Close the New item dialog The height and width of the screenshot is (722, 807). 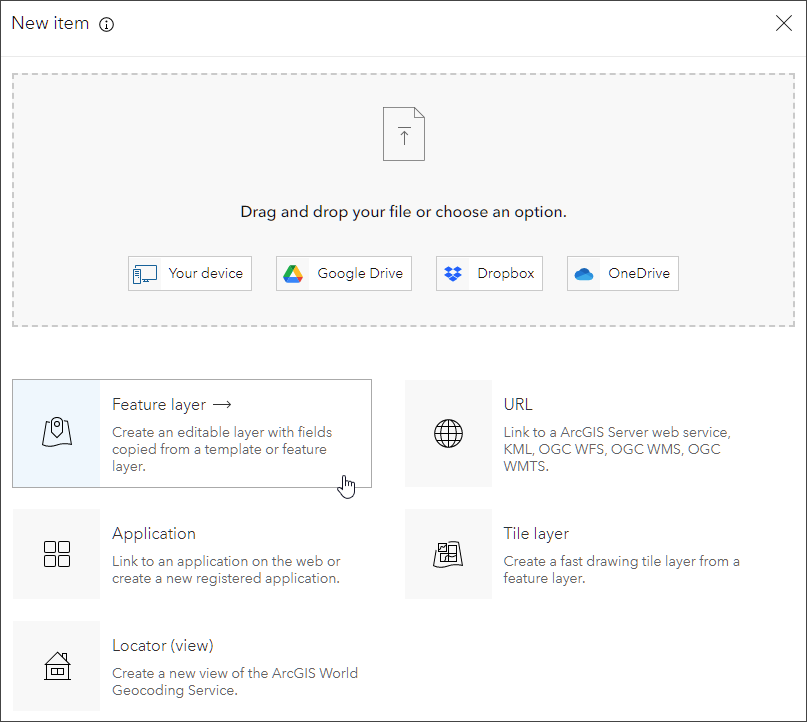point(784,22)
